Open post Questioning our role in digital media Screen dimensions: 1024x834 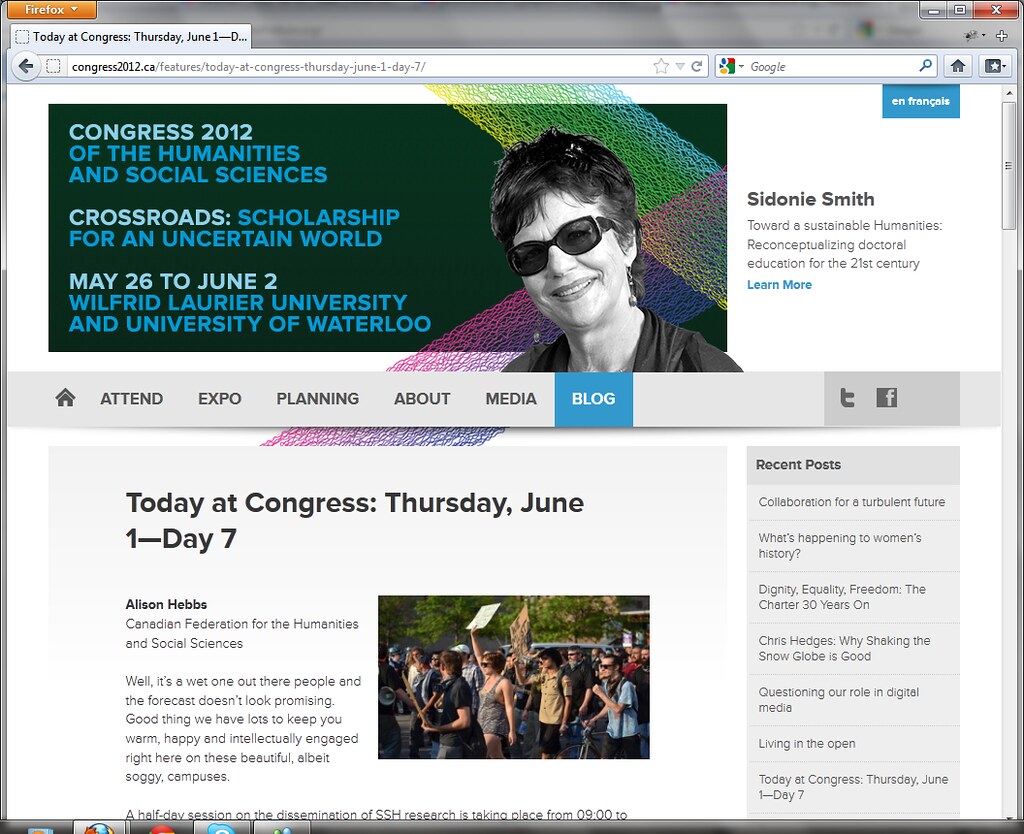point(839,700)
